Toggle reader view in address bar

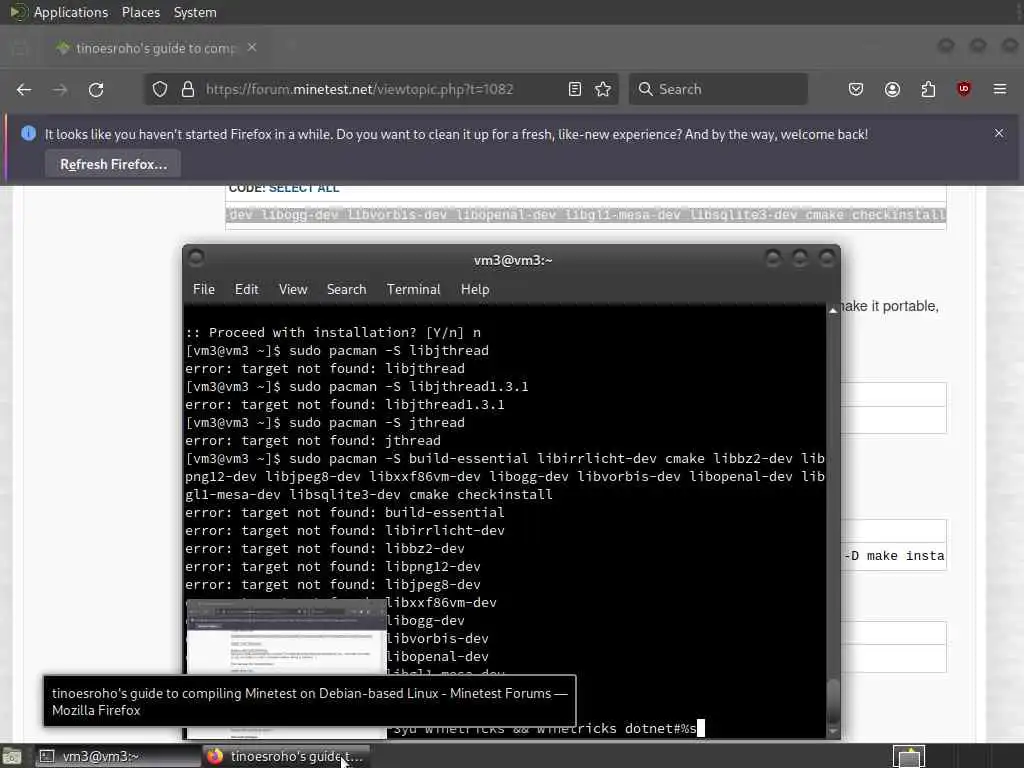point(575,89)
